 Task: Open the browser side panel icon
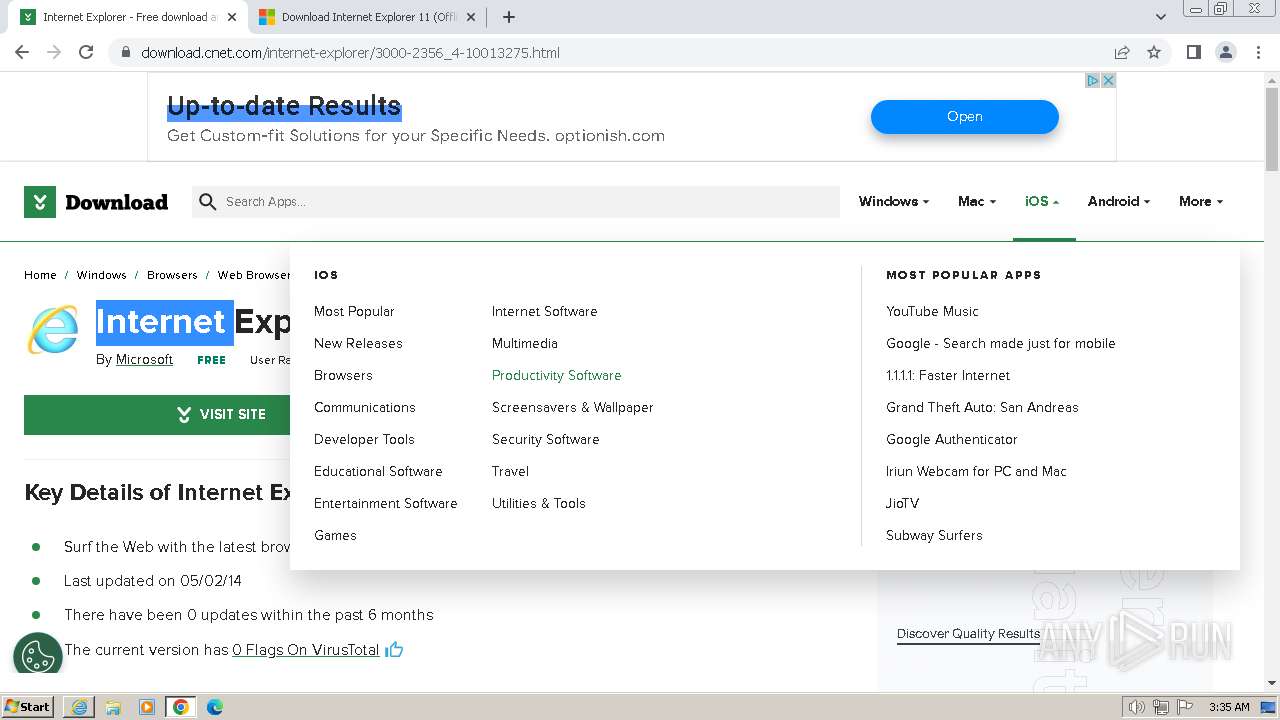1193,52
